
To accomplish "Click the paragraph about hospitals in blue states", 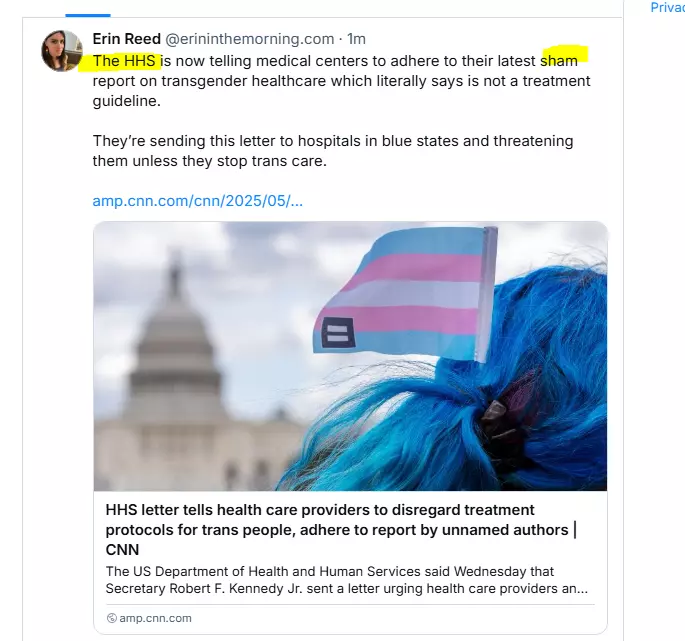I will coord(333,151).
